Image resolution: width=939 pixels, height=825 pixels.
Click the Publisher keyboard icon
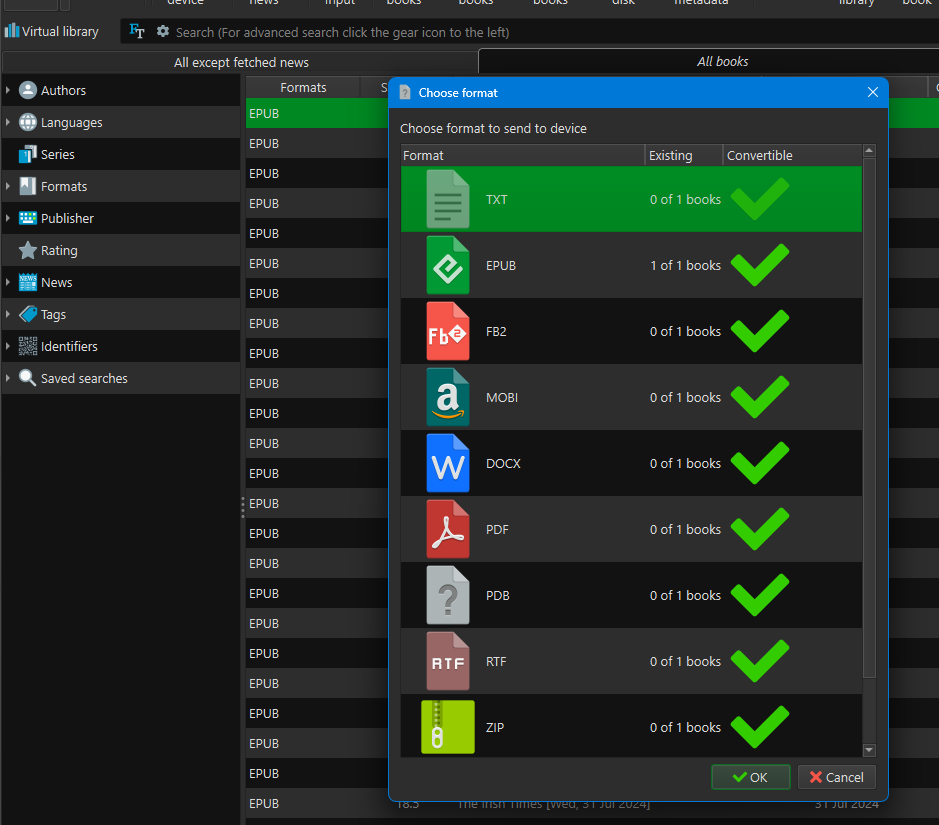(28, 218)
